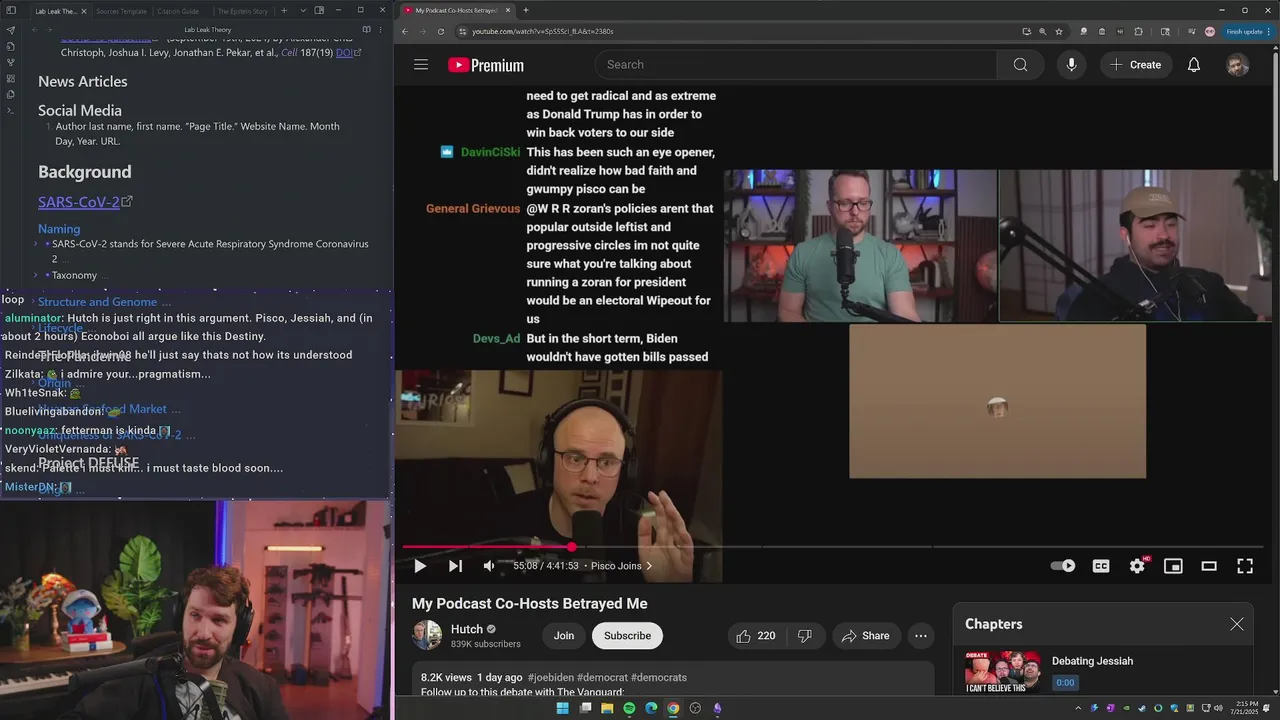Click Chrome address bar URL
This screenshot has width=1280, height=720.
543,31
